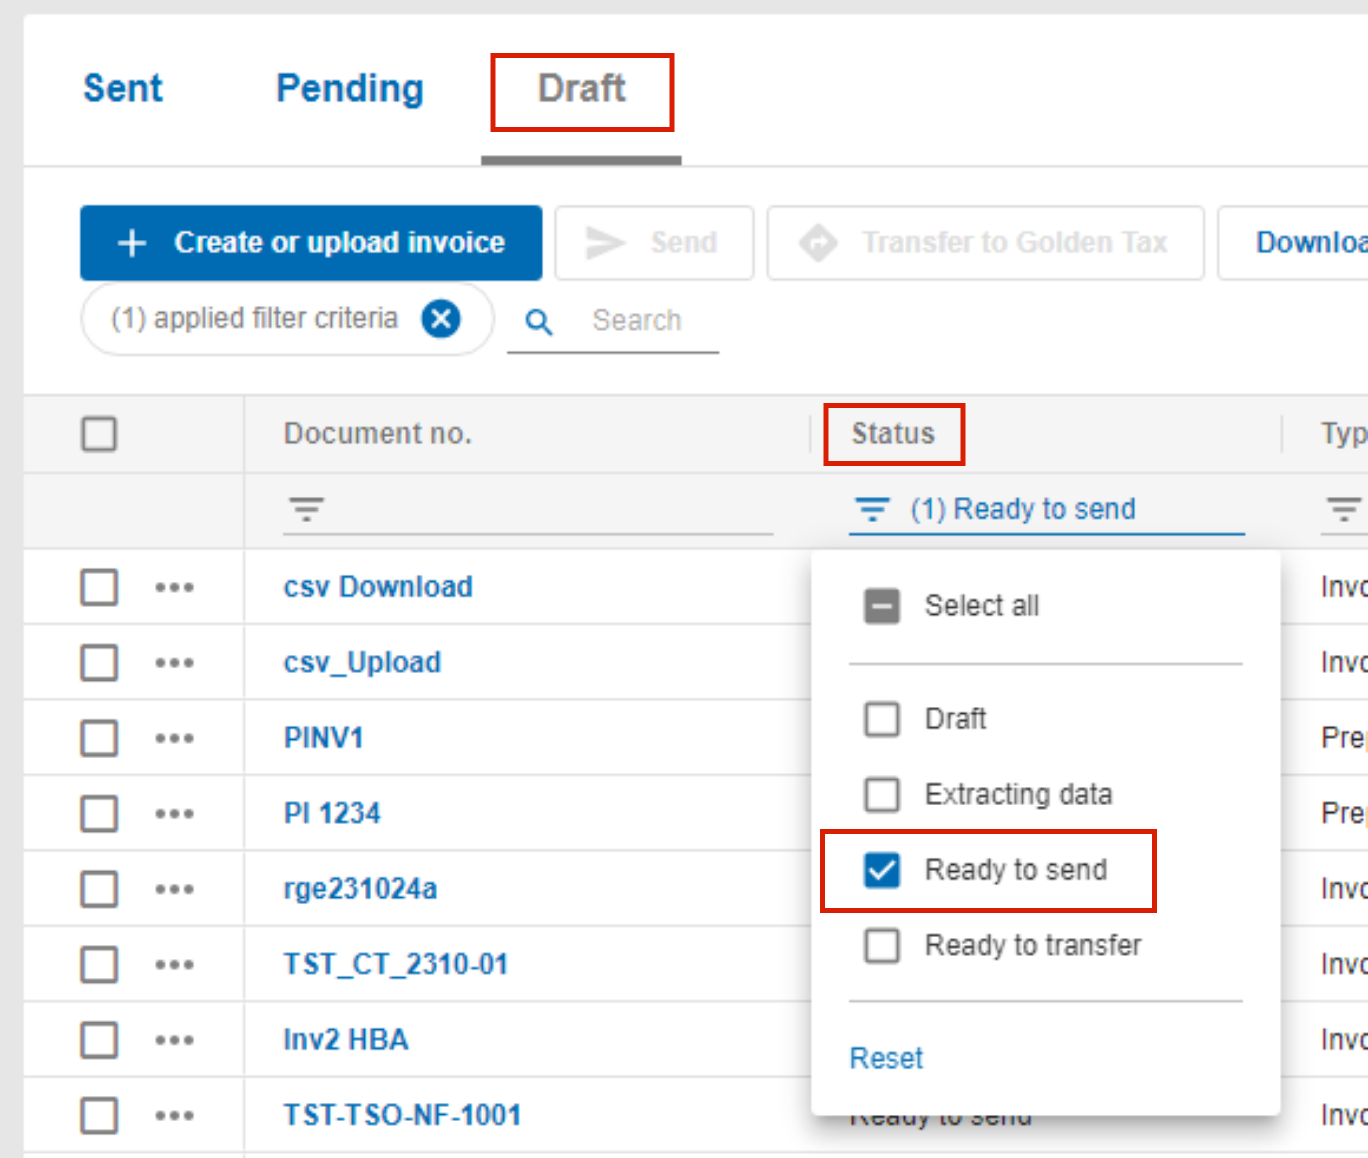1368x1158 pixels.
Task: Open the PINV1 document link
Action: [x=323, y=738]
